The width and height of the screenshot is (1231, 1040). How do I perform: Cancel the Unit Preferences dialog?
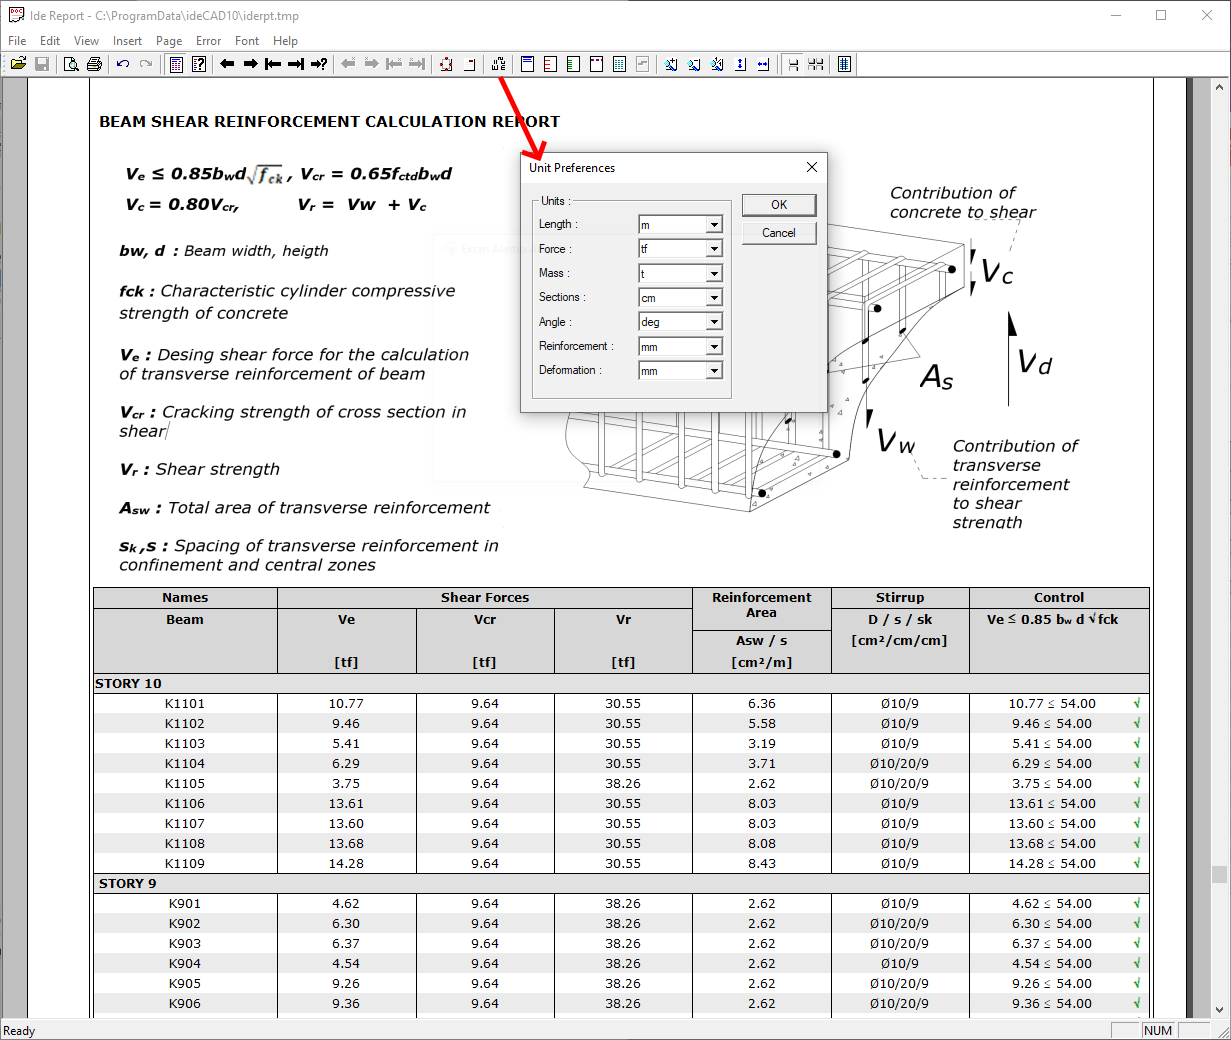[779, 233]
